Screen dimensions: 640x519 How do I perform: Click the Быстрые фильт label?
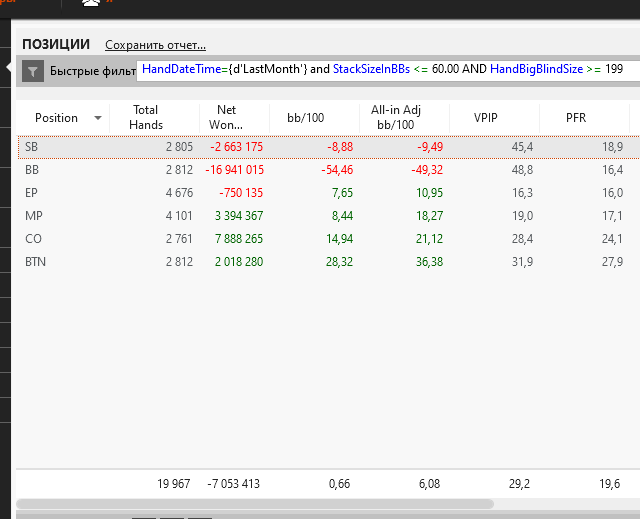coord(93,71)
